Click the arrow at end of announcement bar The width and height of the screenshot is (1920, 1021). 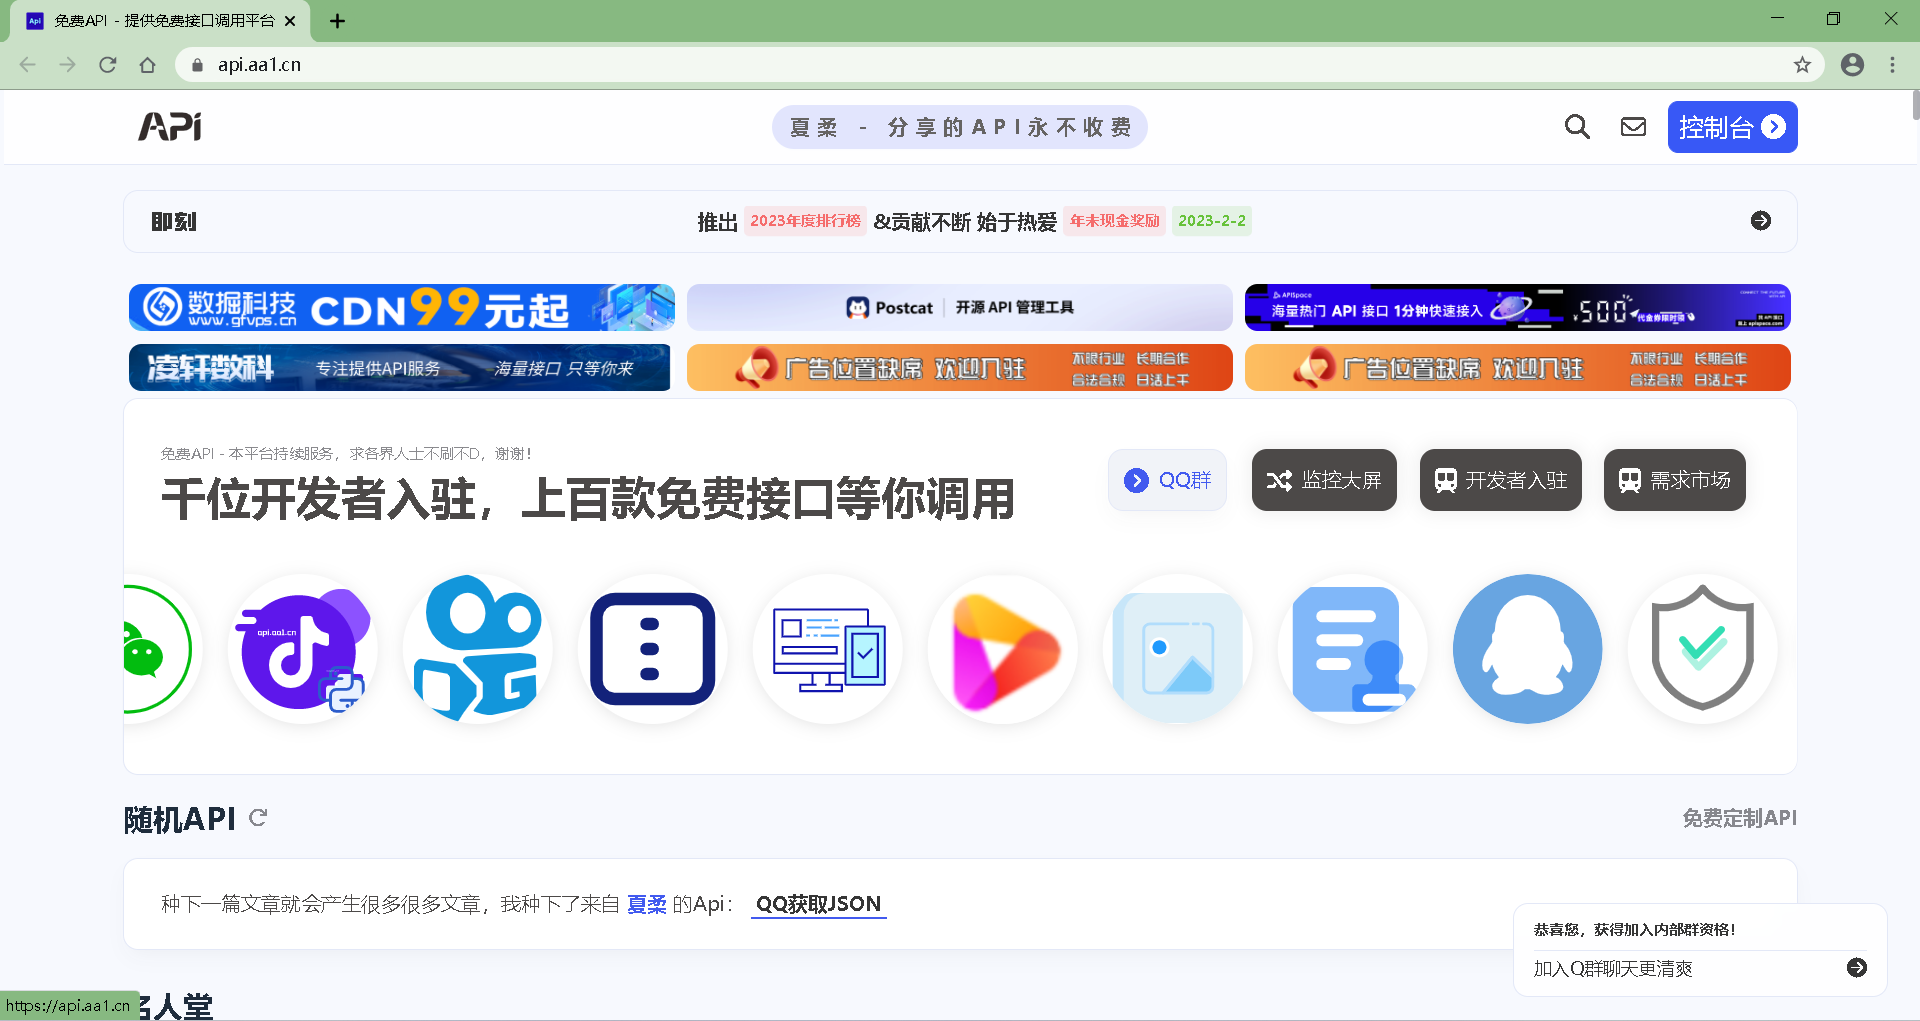pos(1761,221)
